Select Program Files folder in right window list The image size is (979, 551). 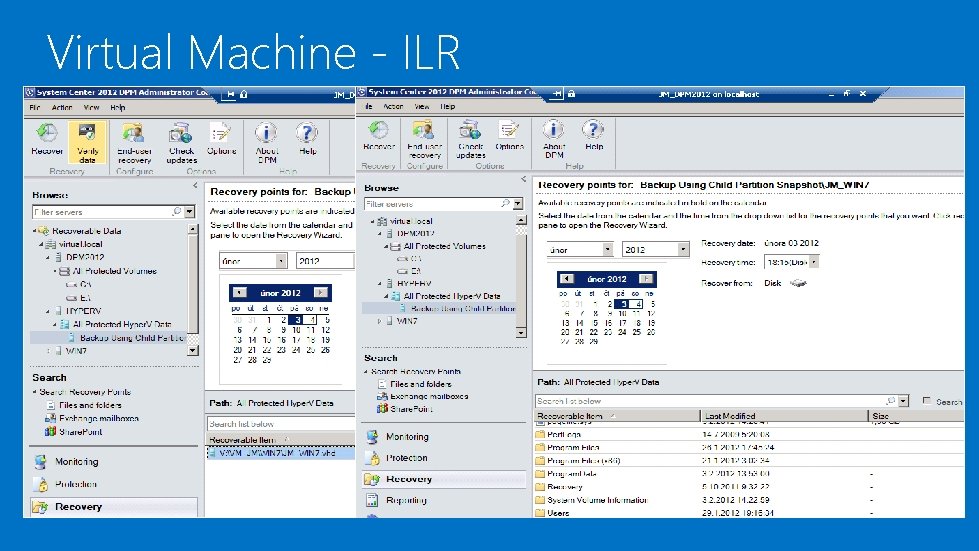click(573, 447)
